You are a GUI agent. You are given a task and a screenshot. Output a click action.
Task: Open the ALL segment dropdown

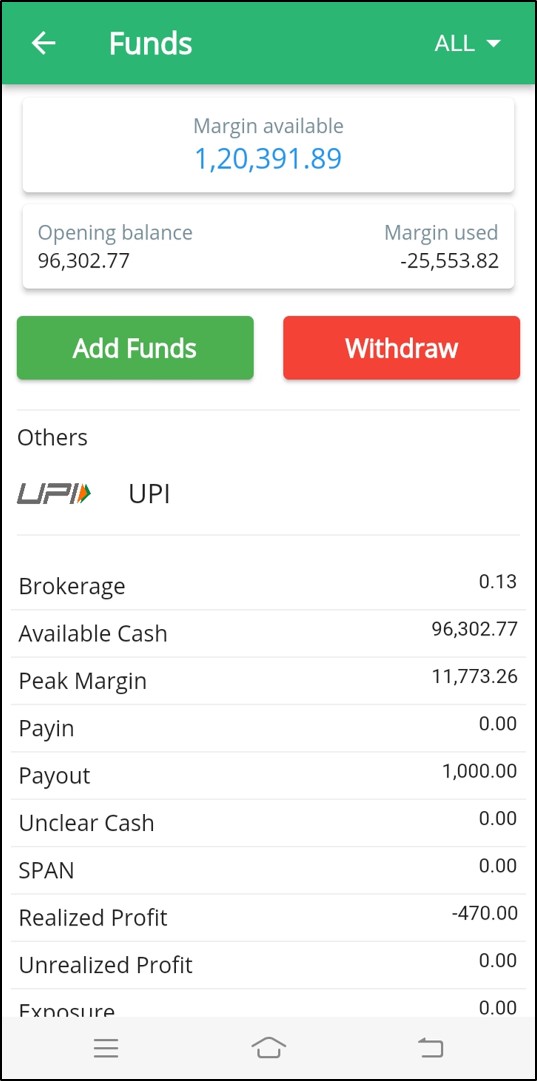[x=467, y=43]
